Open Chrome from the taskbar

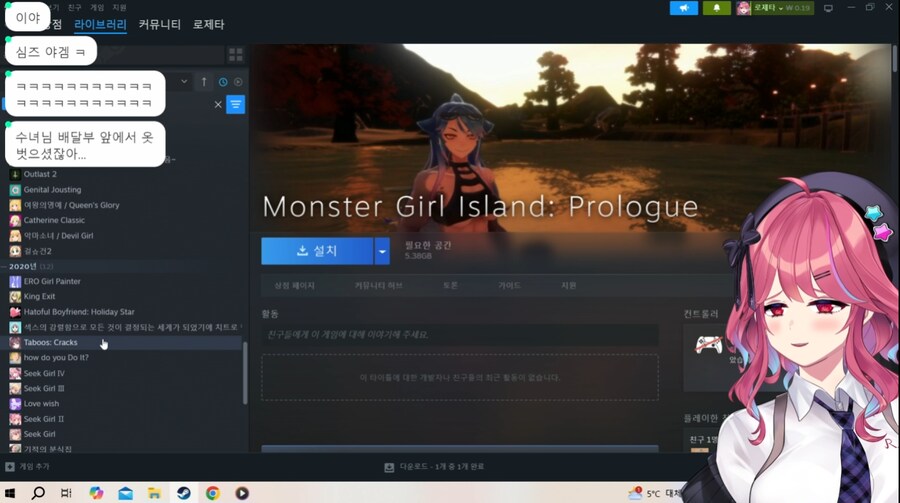213,493
